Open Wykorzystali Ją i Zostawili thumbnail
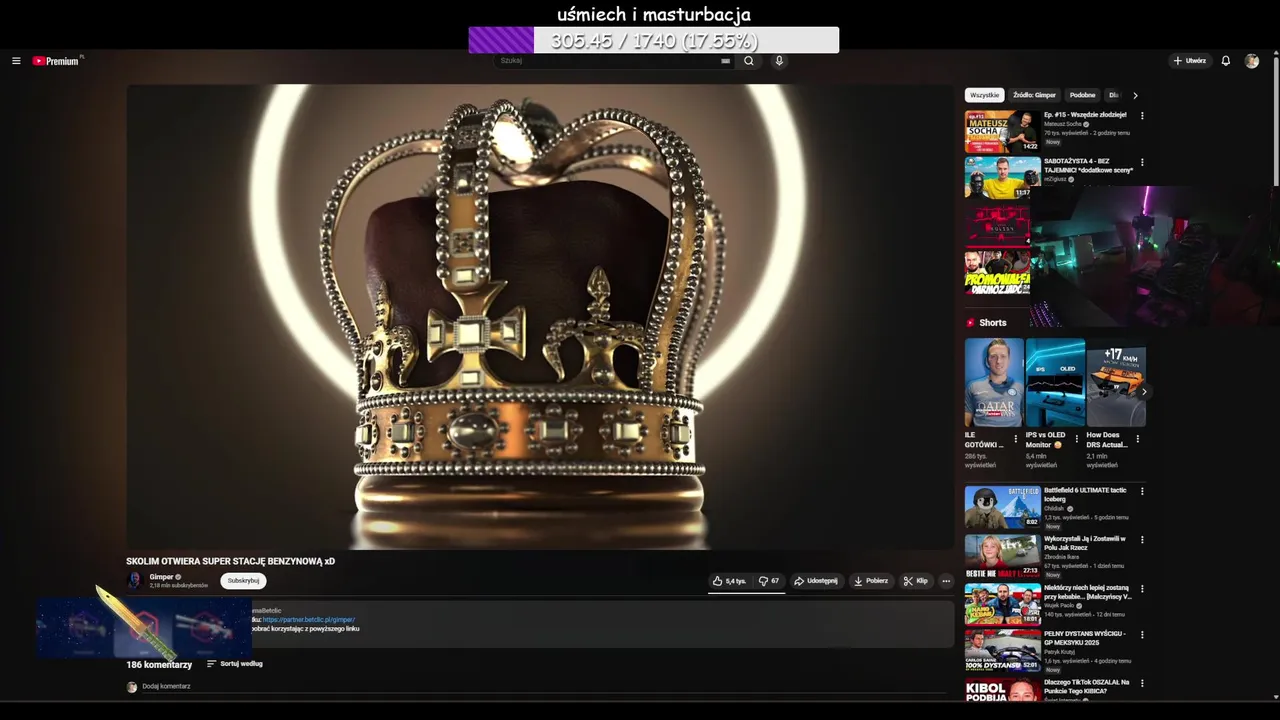The height and width of the screenshot is (720, 1280). [1002, 555]
